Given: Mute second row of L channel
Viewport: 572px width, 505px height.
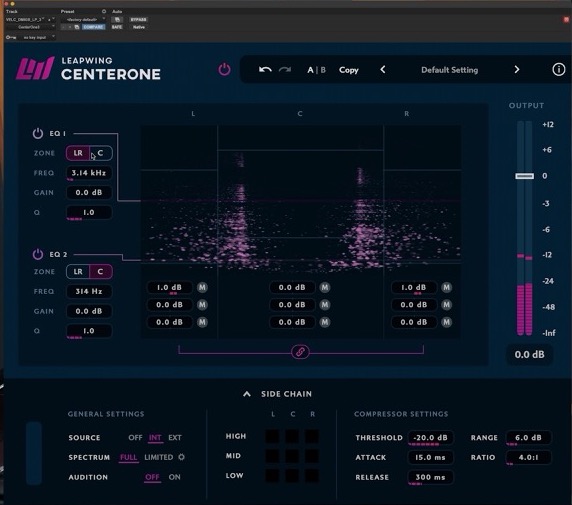Looking at the screenshot, I should pos(202,305).
